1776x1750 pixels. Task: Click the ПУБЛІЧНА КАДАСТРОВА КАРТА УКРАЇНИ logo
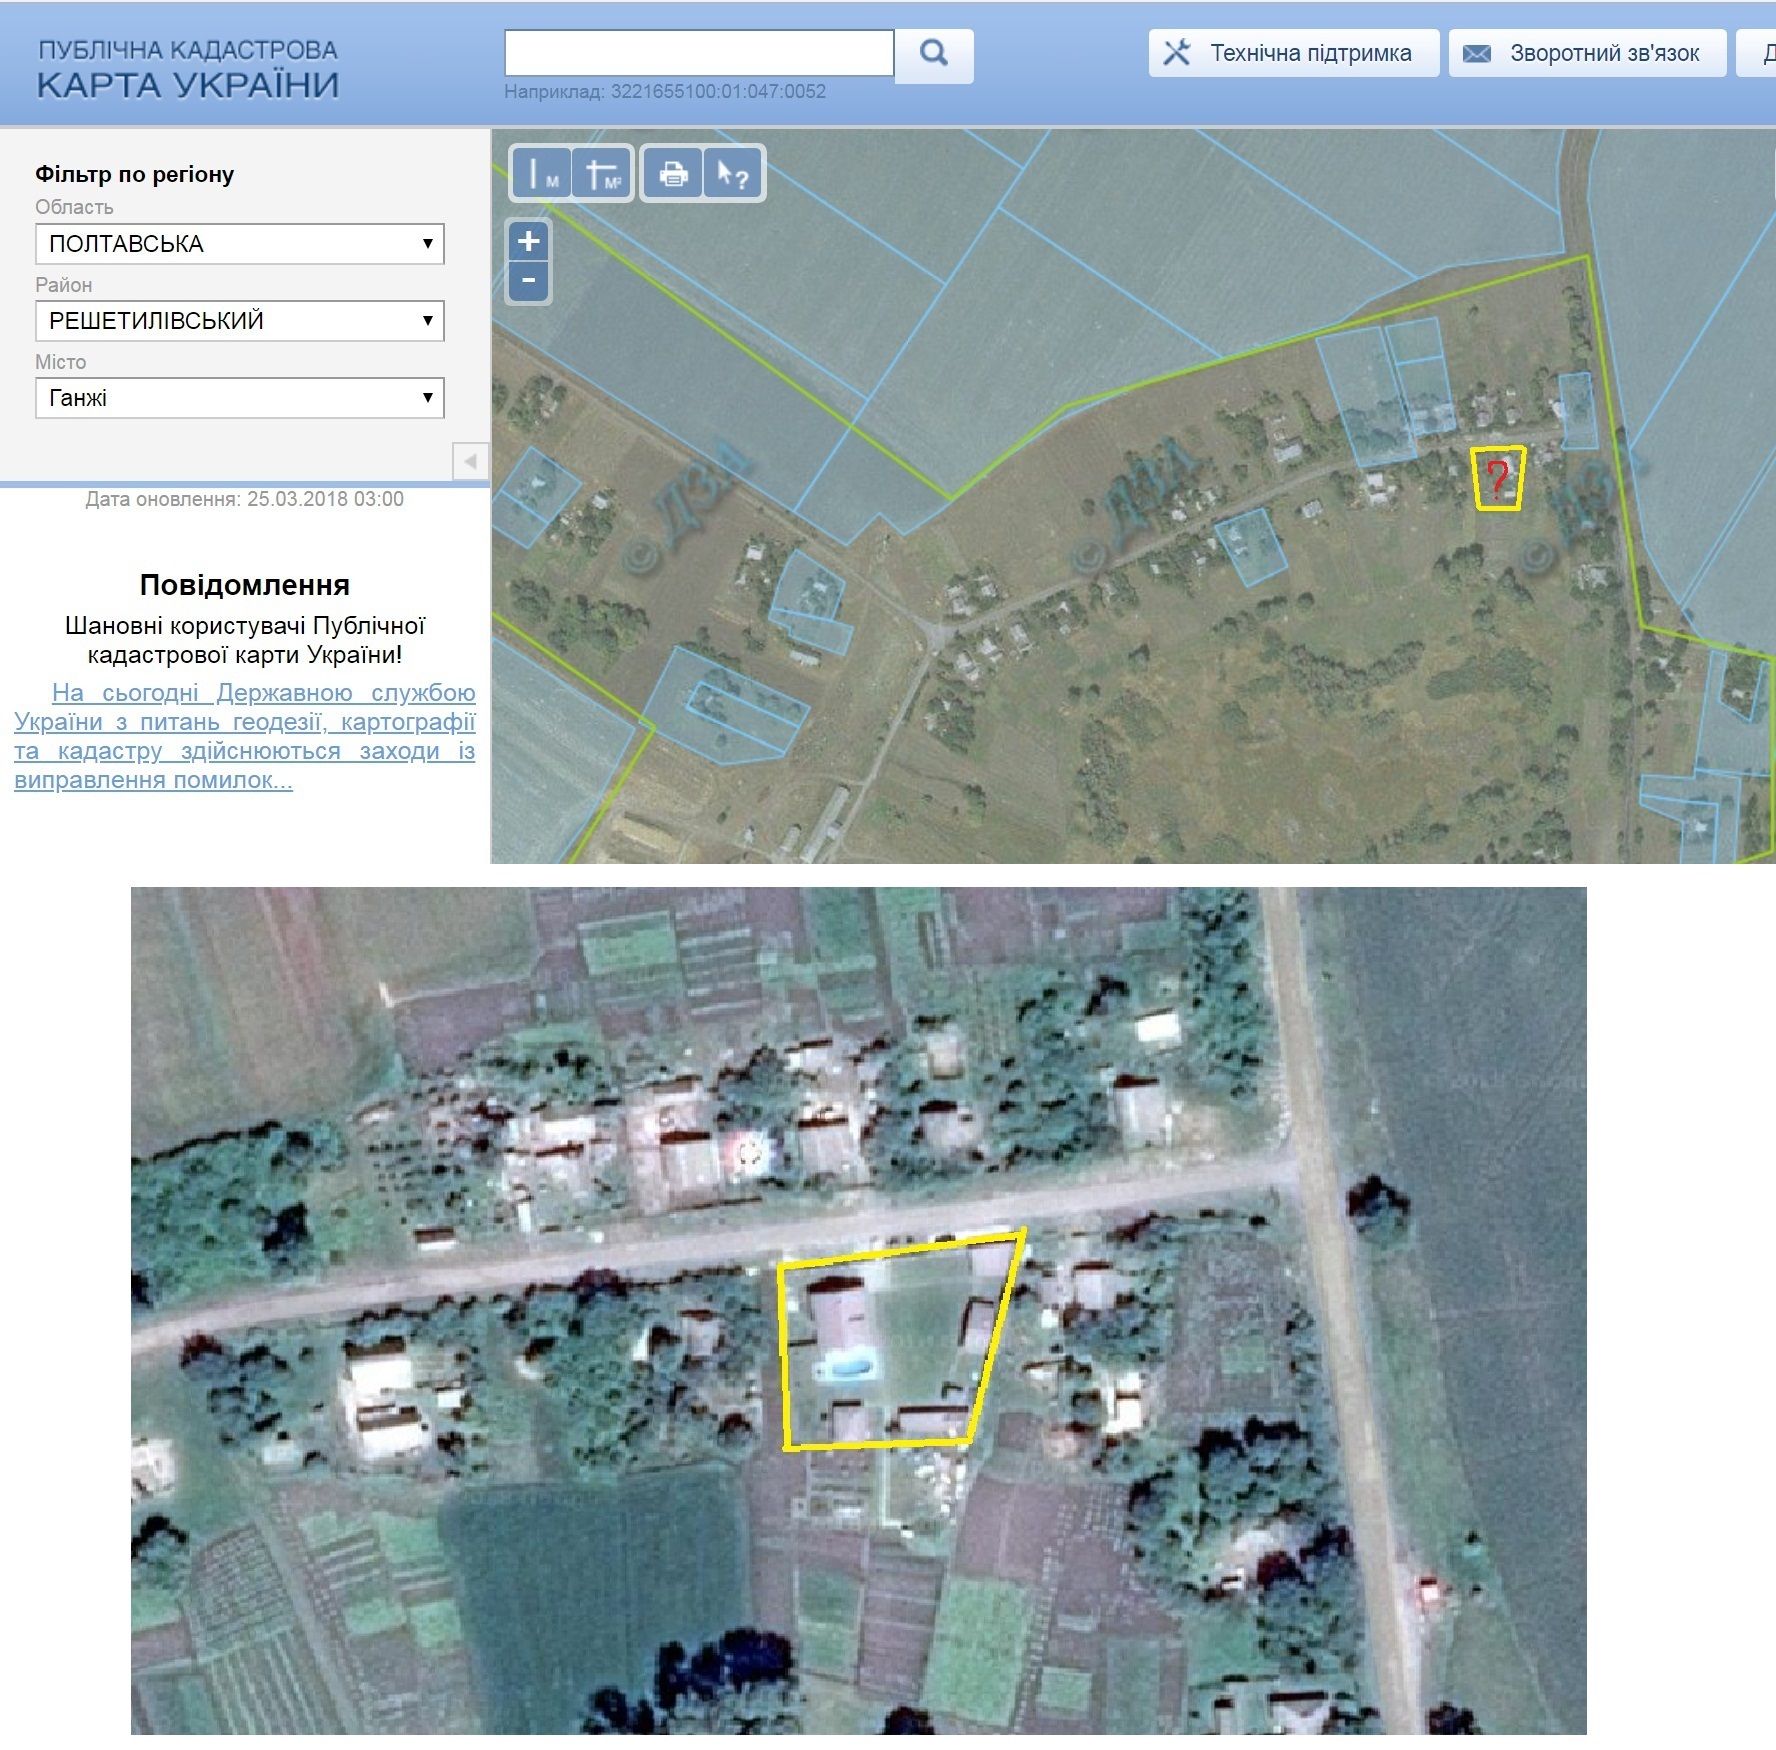point(188,69)
